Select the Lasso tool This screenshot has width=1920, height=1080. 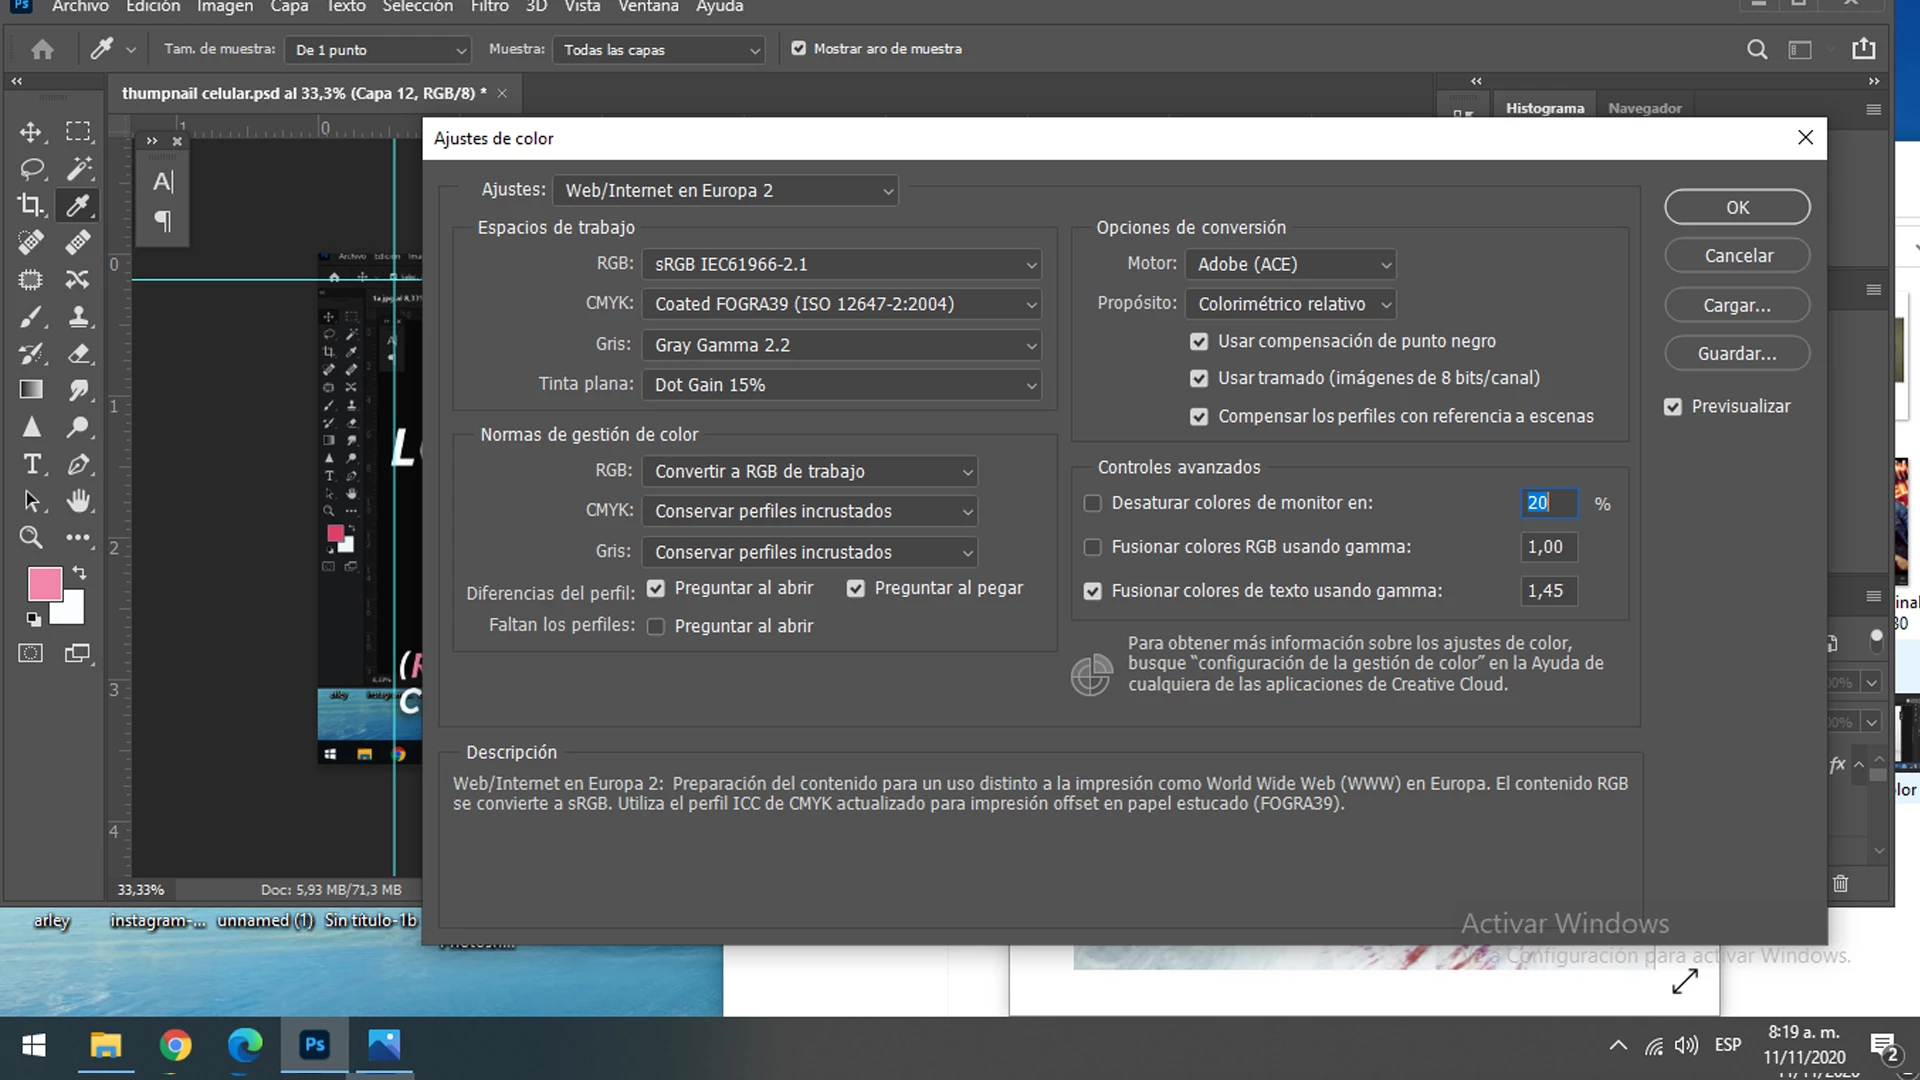tap(31, 168)
